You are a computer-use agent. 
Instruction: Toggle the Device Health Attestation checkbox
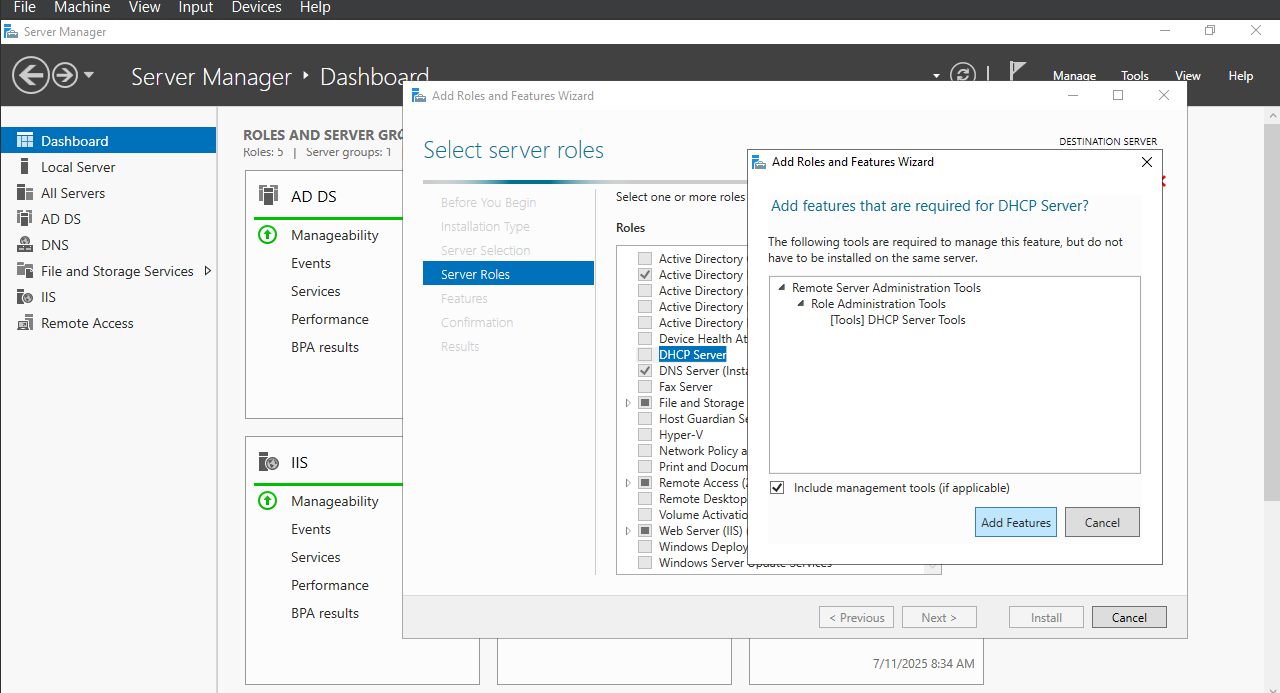point(645,339)
